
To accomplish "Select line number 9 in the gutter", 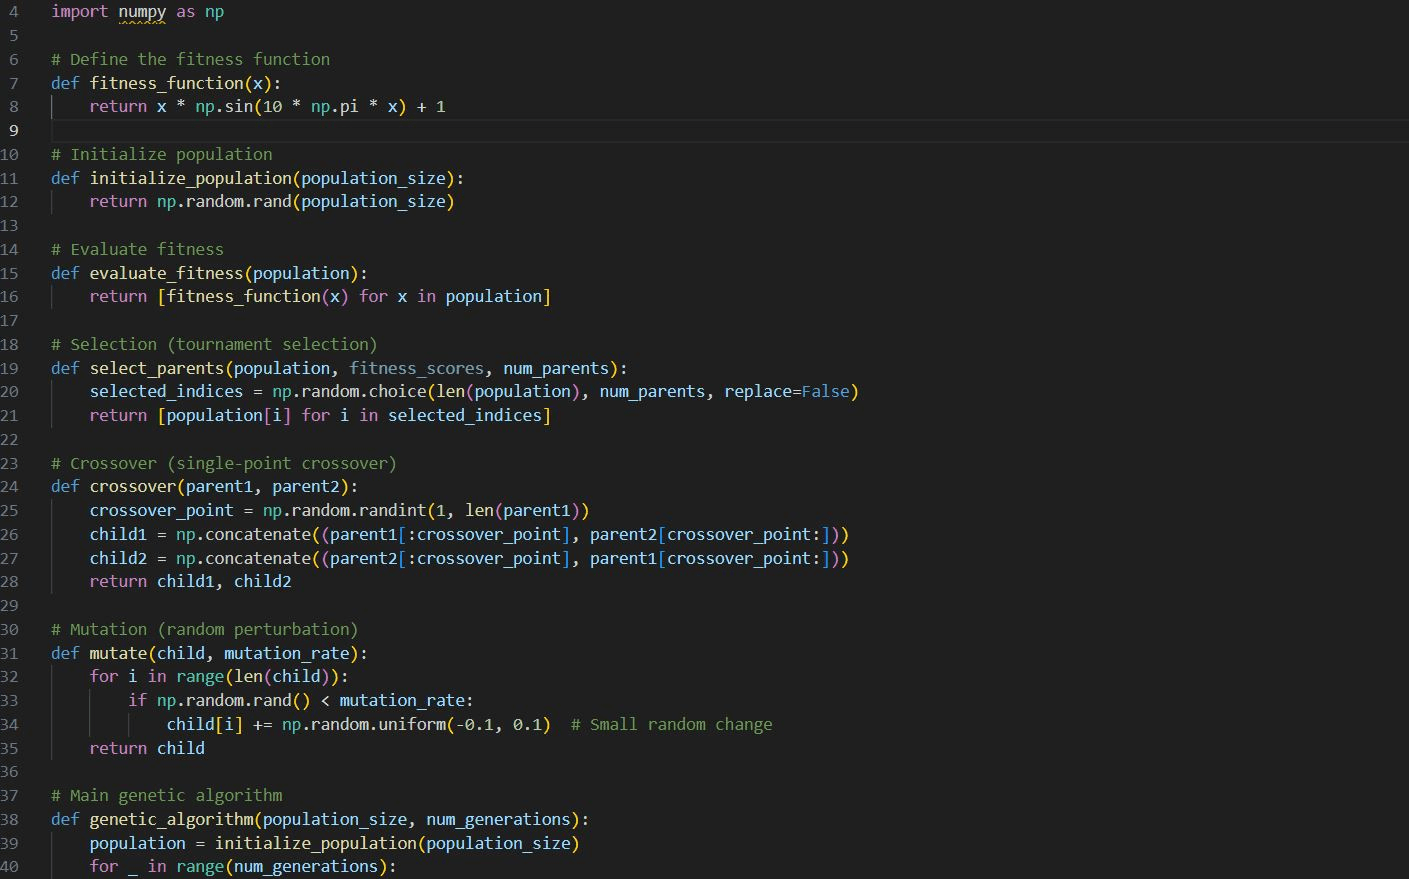I will [13, 130].
